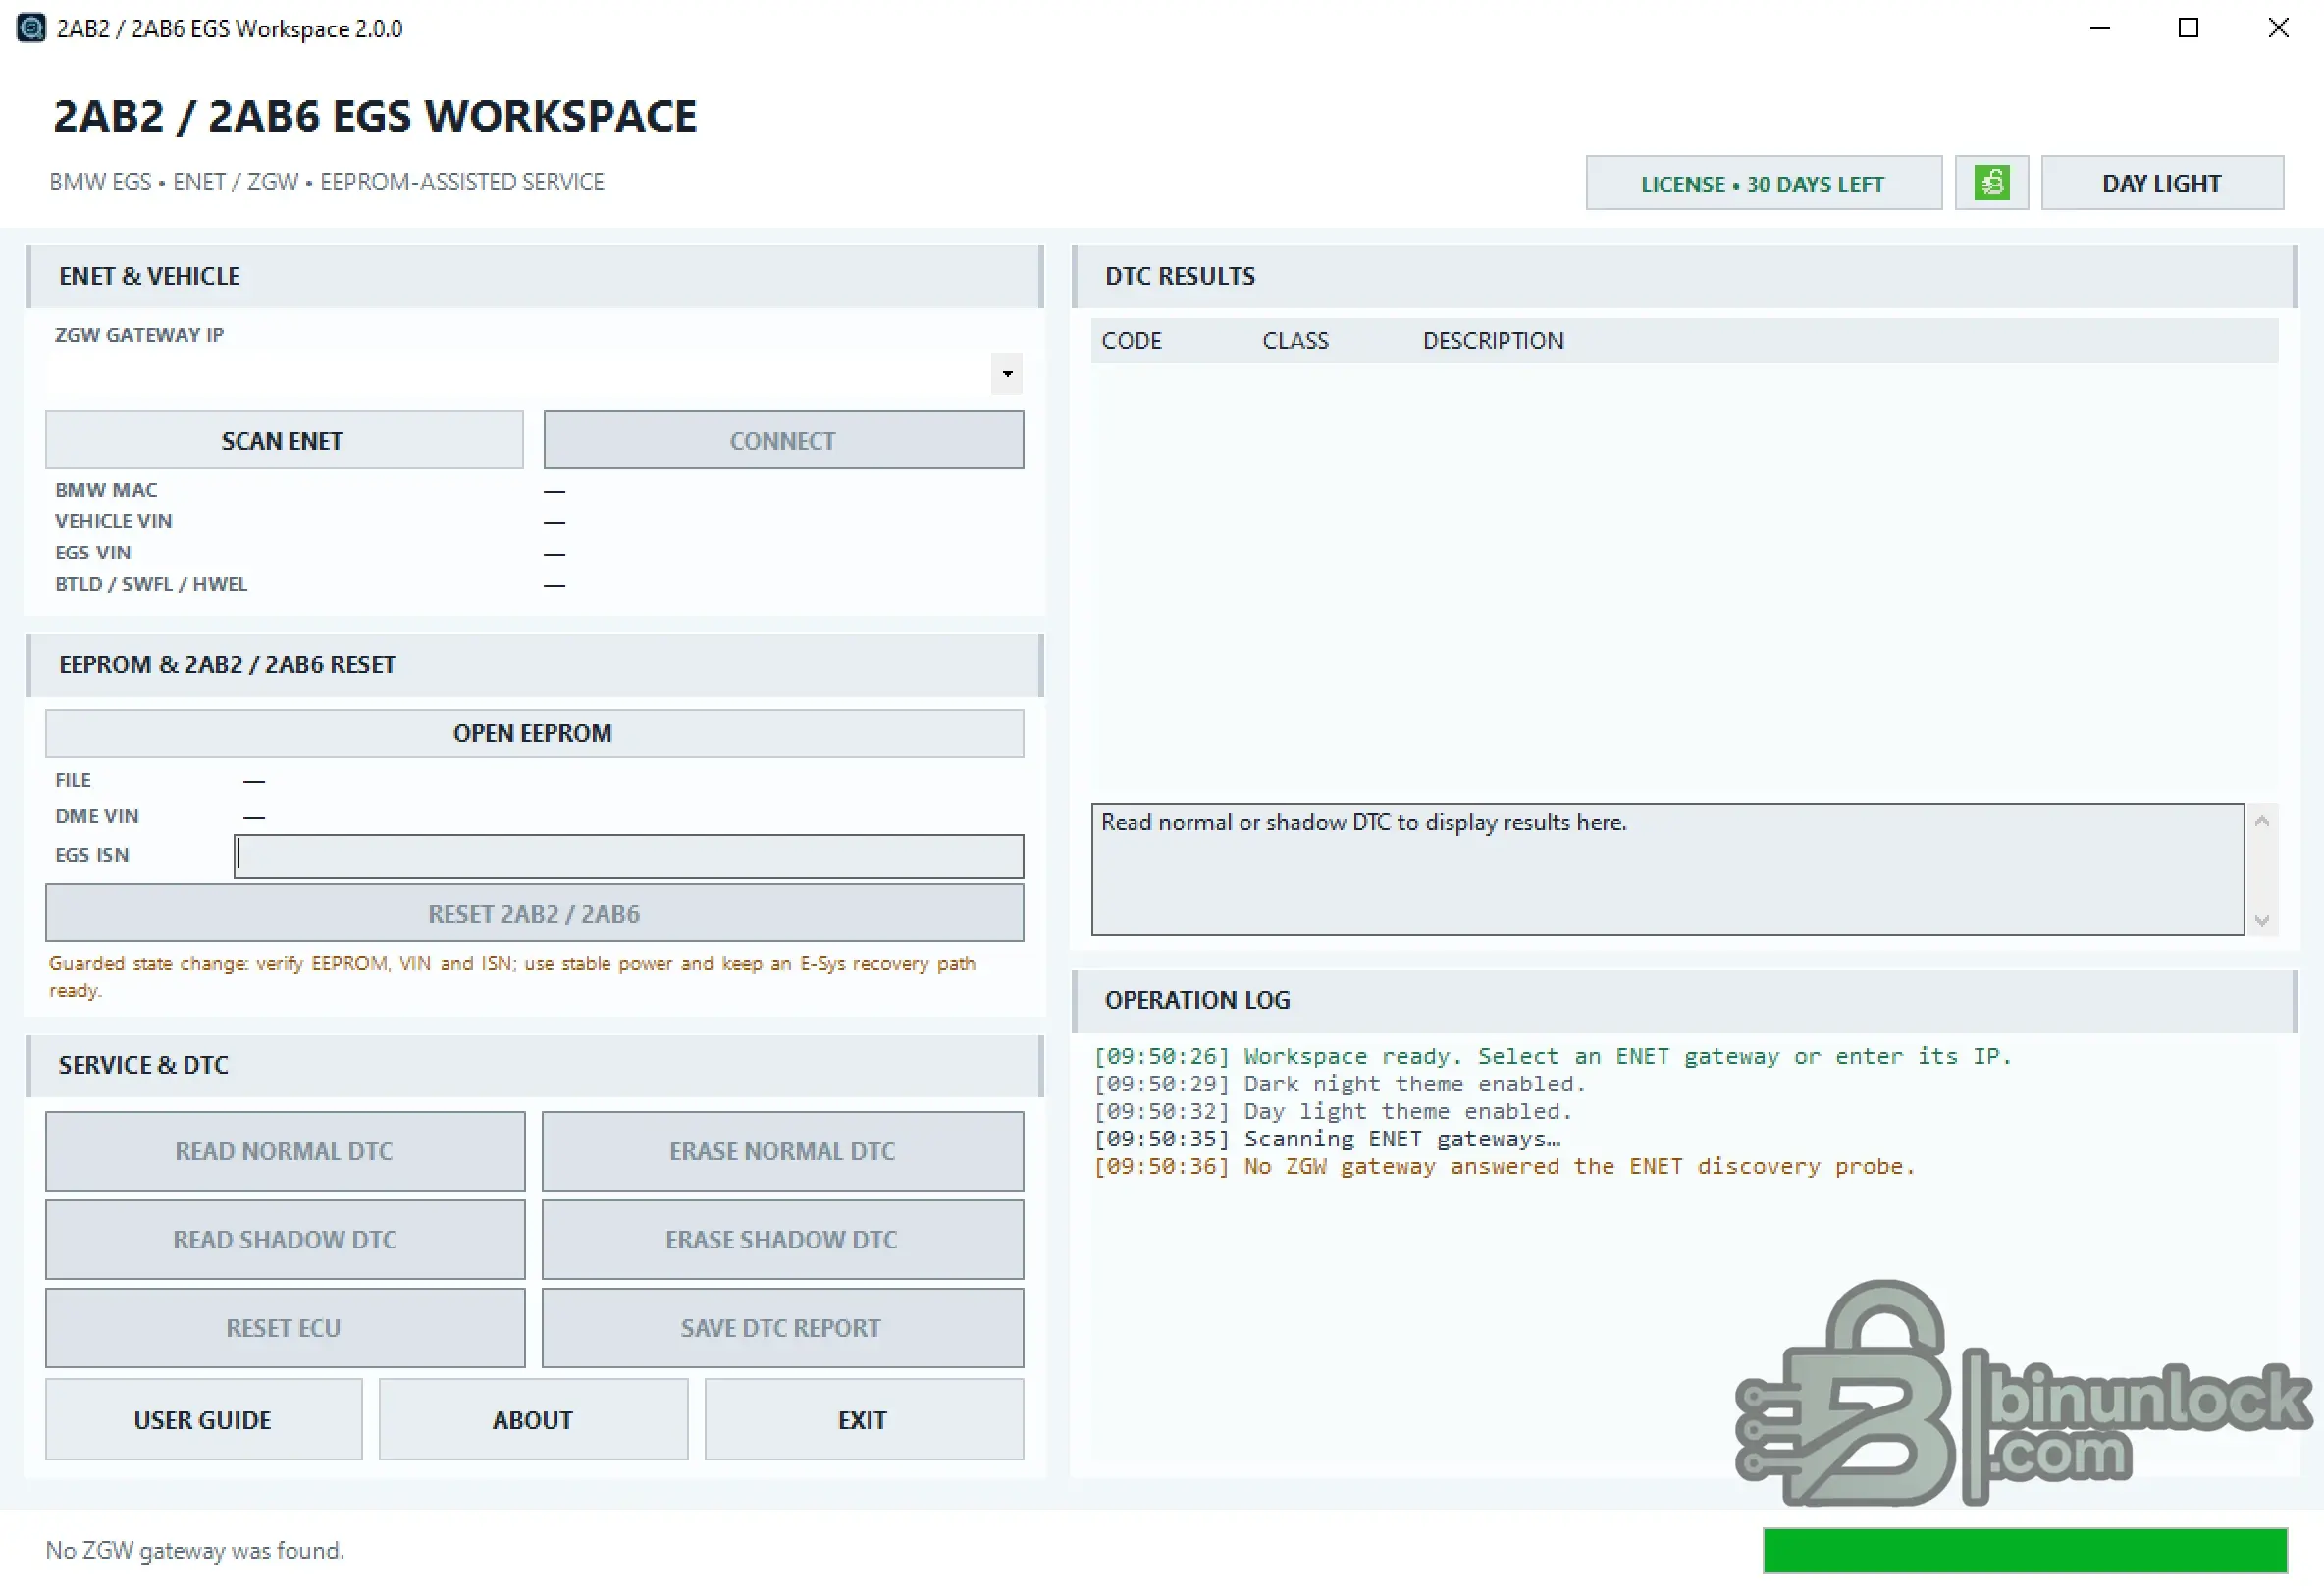
Task: Click the RESET 2AB2 / 2AB6 button
Action: tap(534, 913)
